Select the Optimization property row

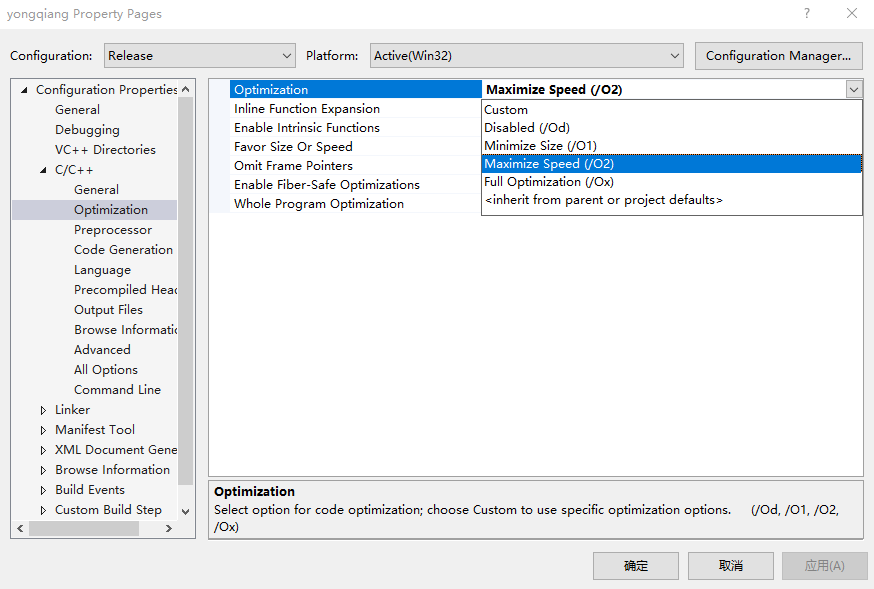[356, 90]
